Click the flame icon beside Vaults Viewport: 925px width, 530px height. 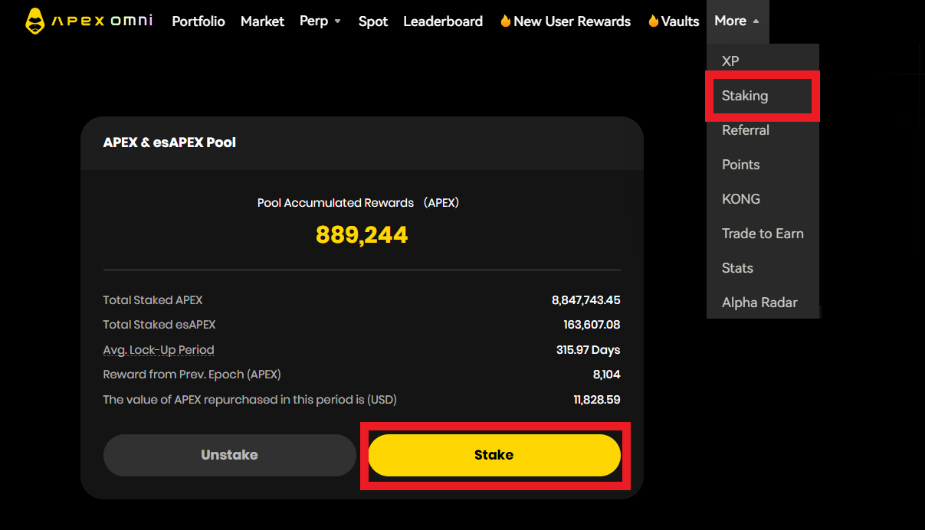653,21
